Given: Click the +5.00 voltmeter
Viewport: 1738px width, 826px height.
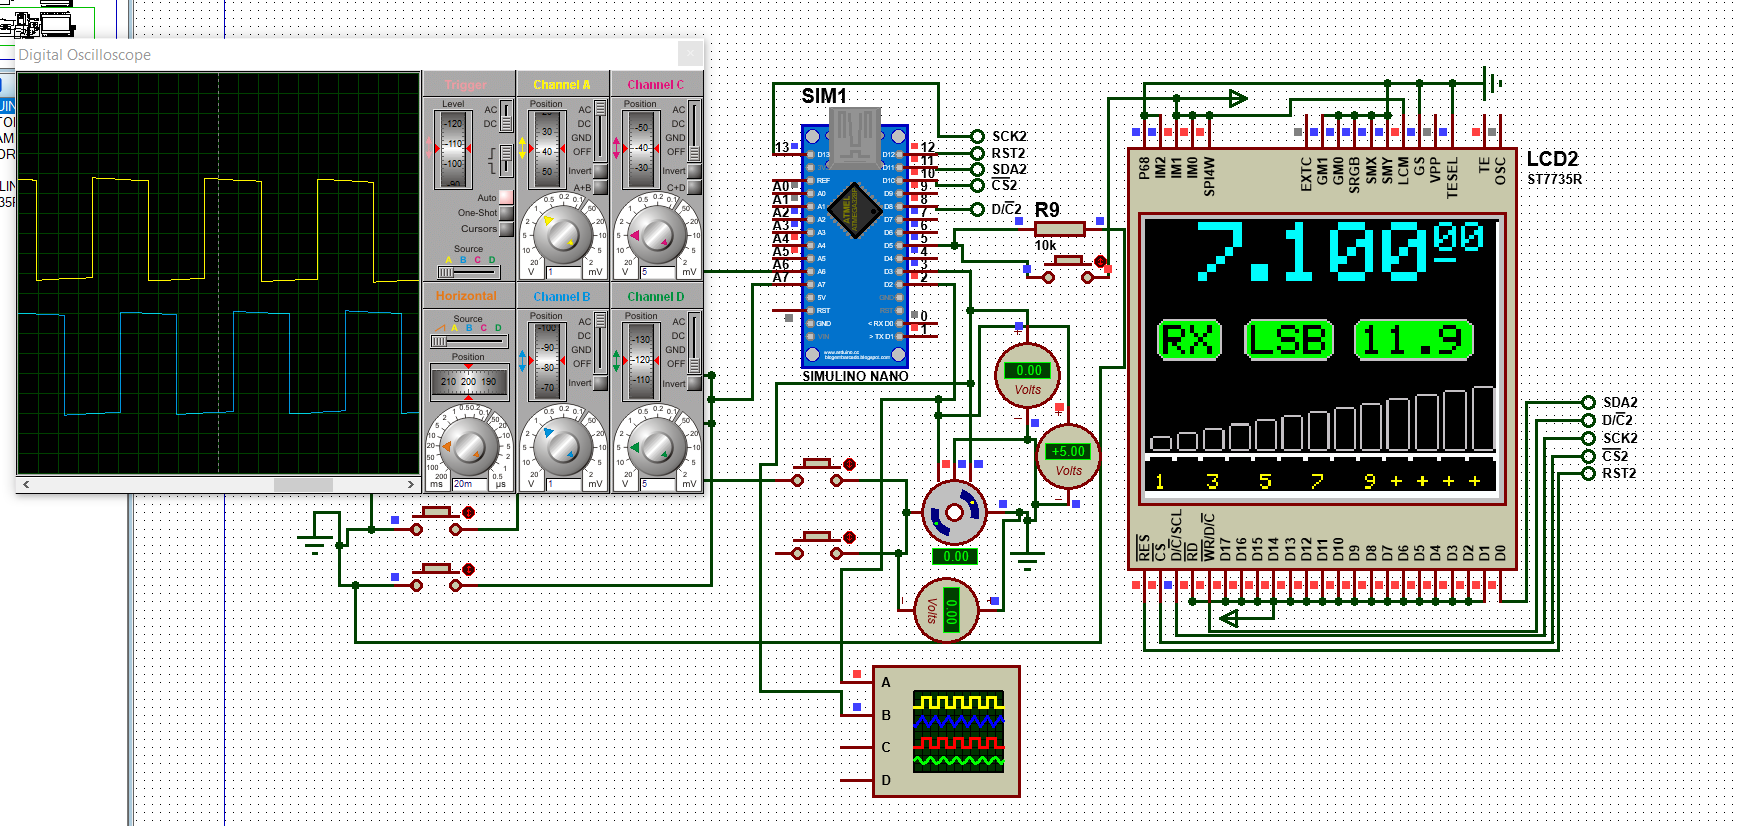Looking at the screenshot, I should 1068,459.
